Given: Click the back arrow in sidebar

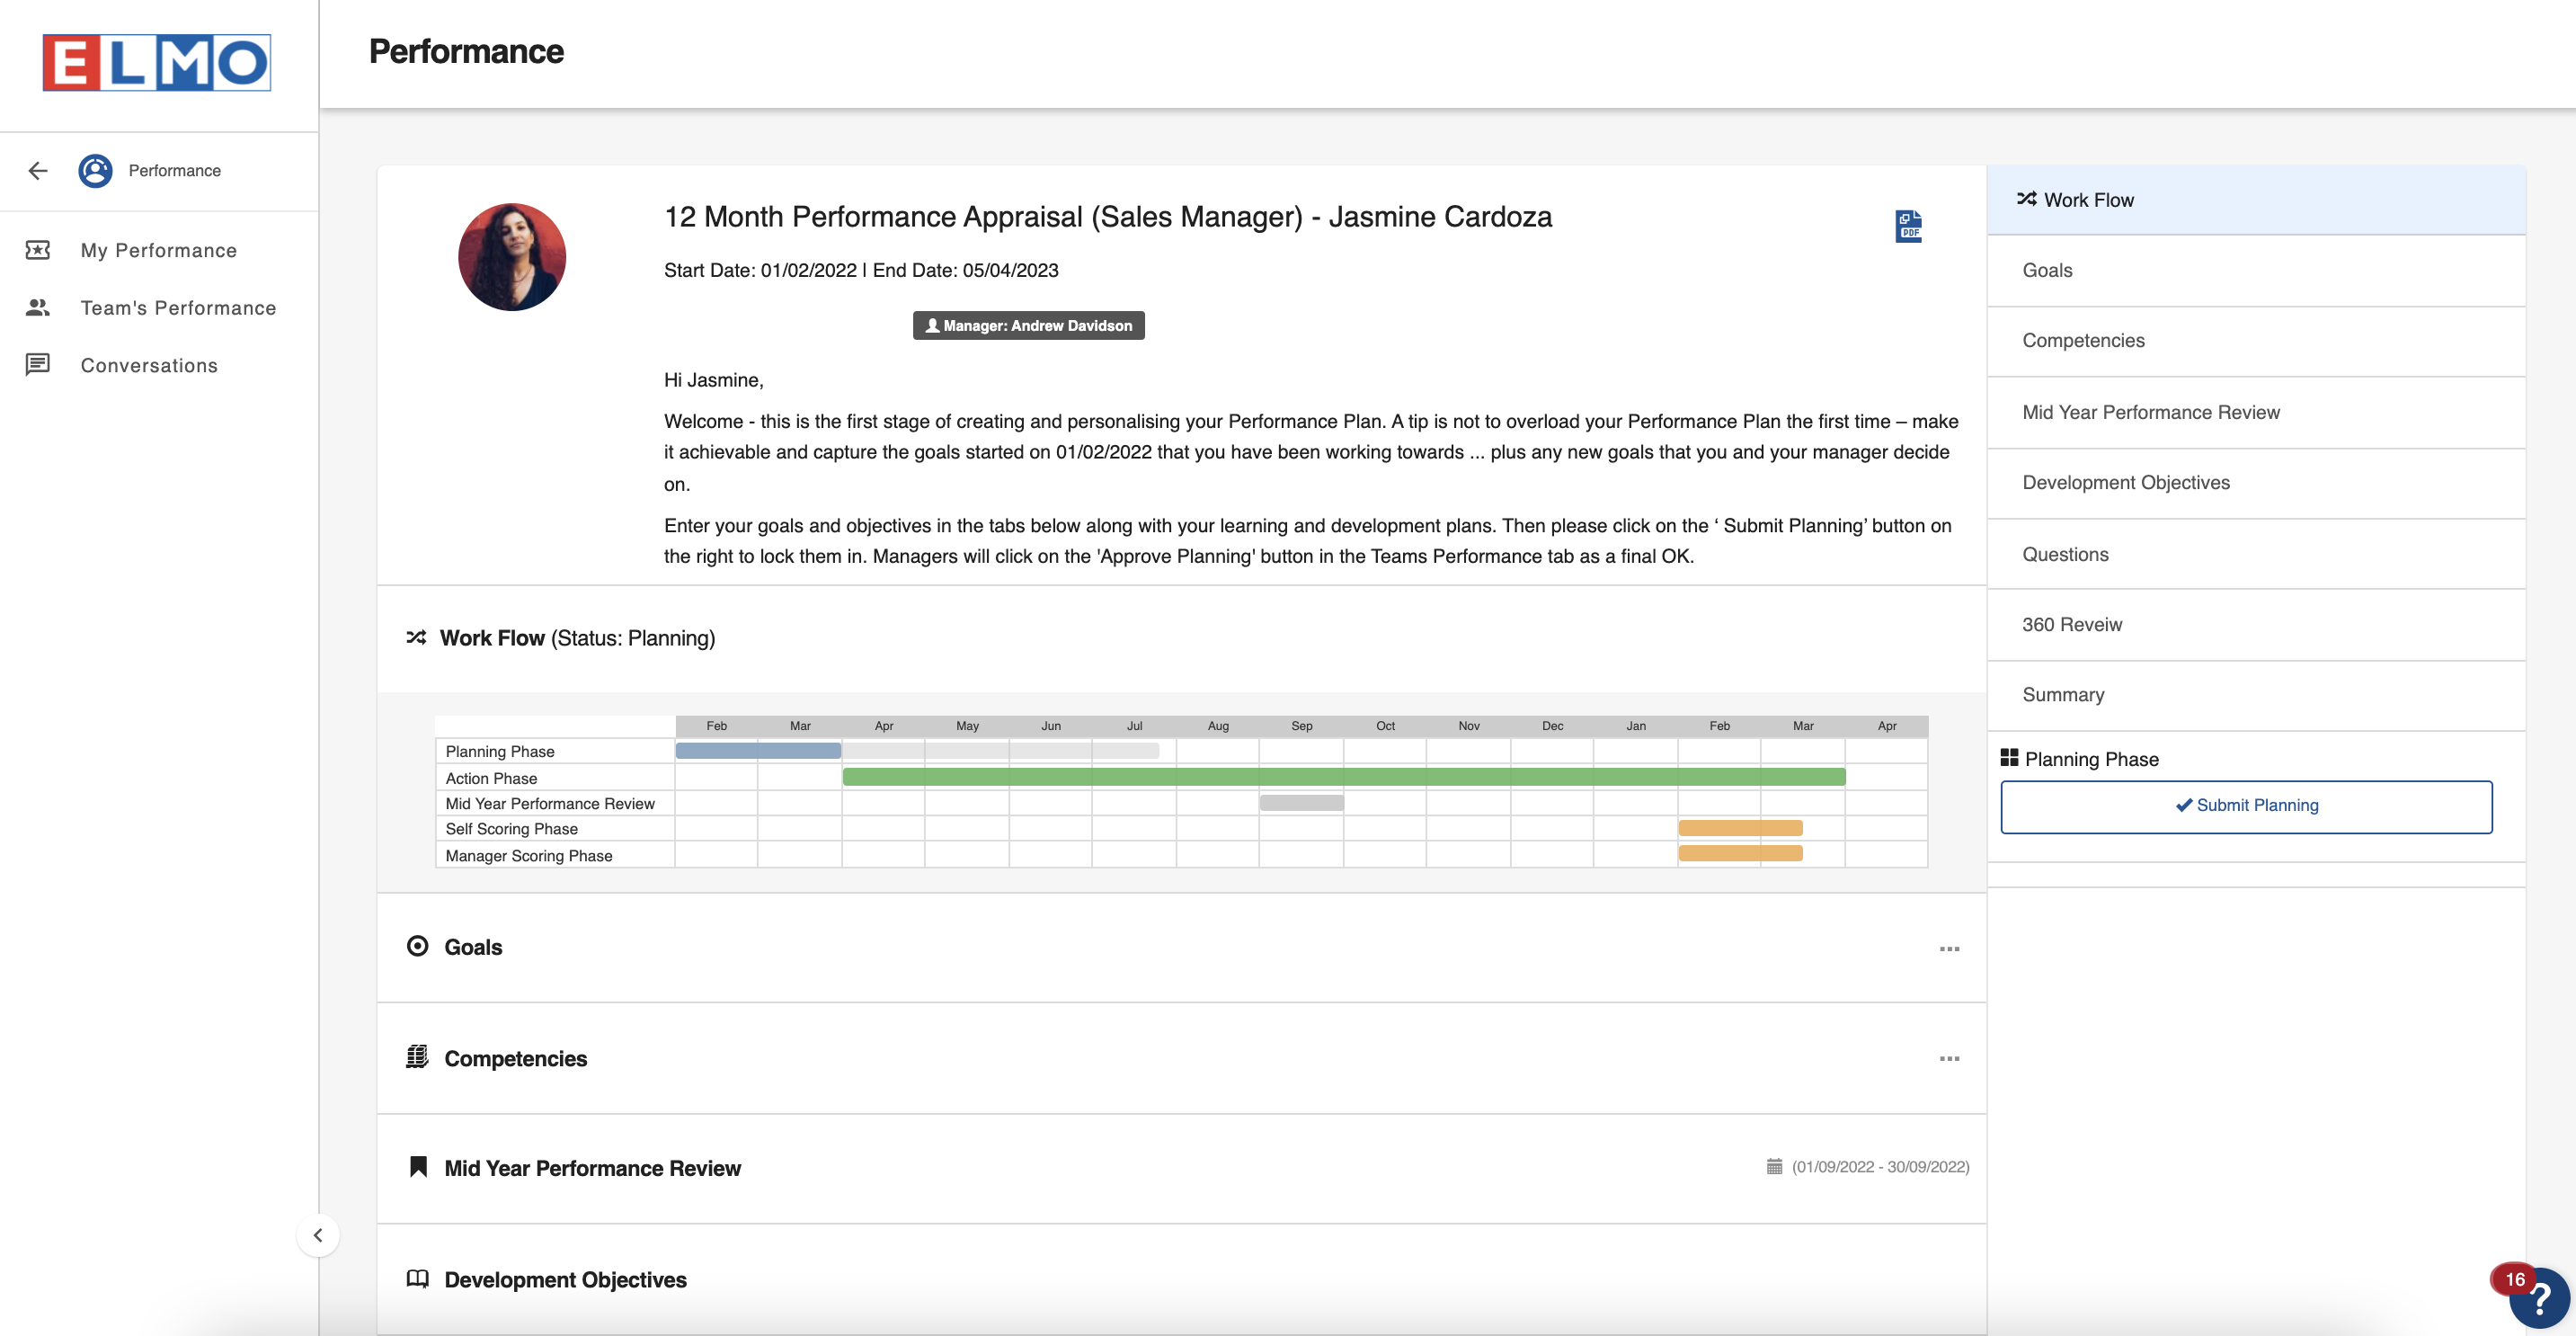Looking at the screenshot, I should (x=38, y=171).
